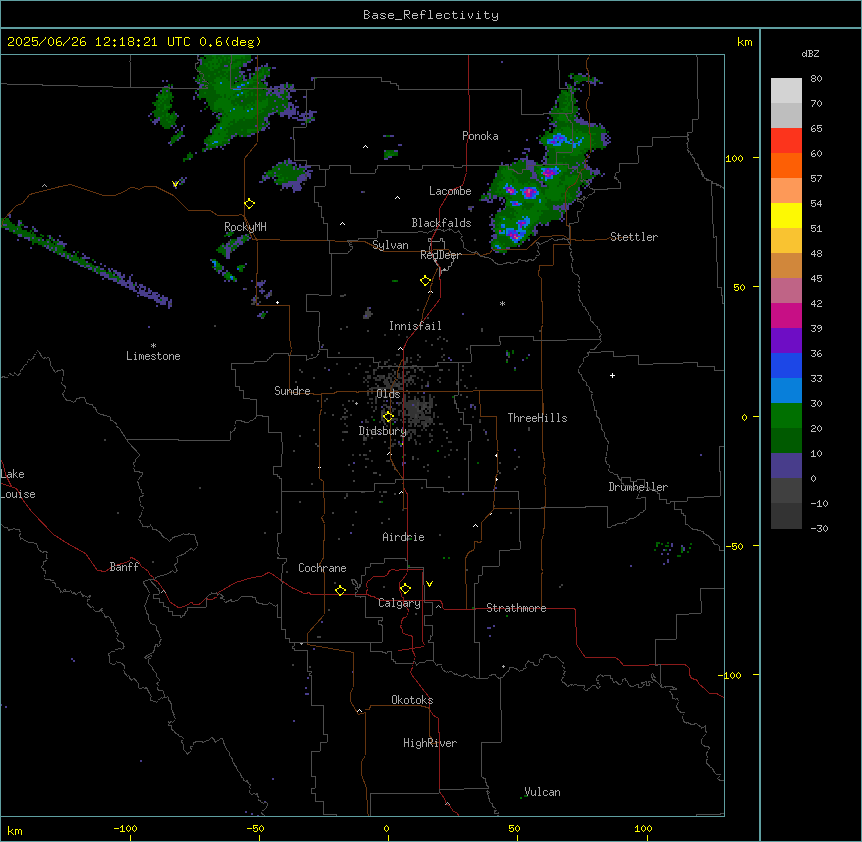
Task: Click the legend value -30 label
Action: 819,528
